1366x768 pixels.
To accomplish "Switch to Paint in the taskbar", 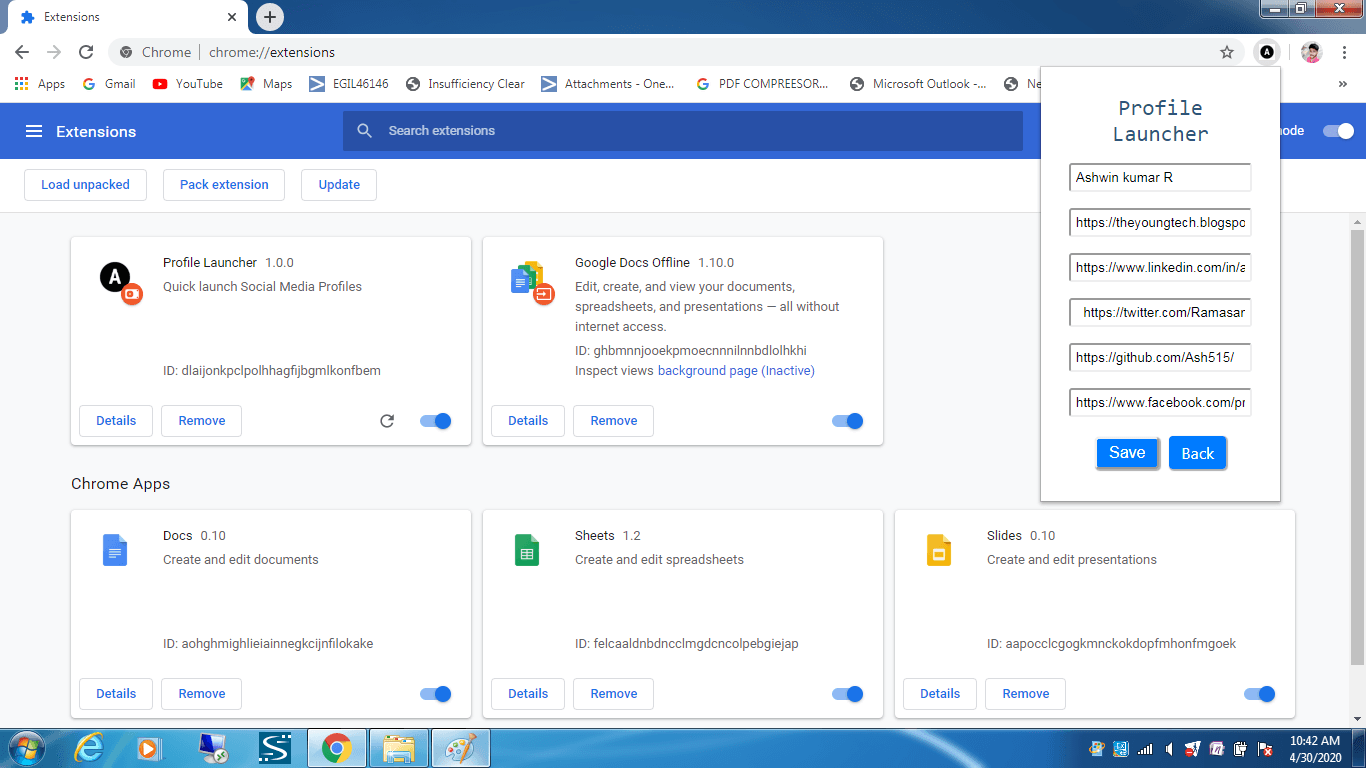I will 461,748.
